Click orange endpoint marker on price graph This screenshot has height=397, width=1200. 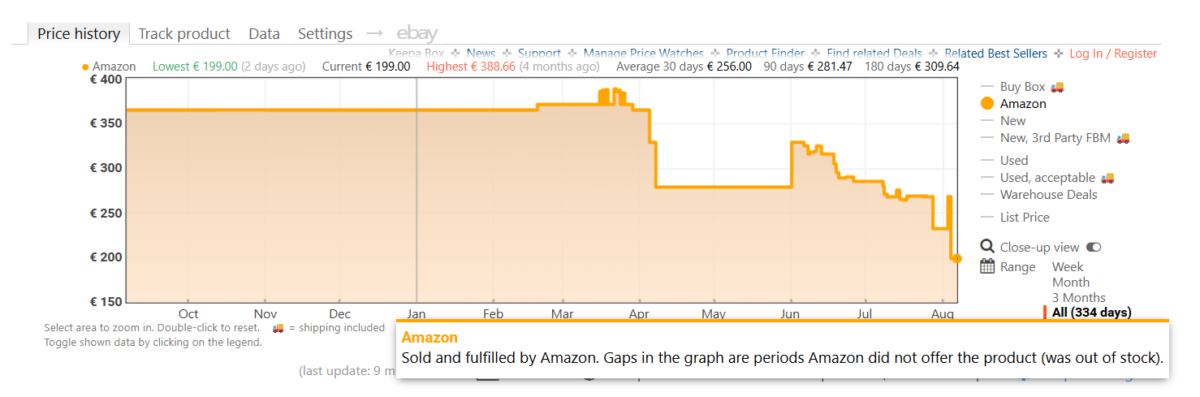[x=956, y=259]
